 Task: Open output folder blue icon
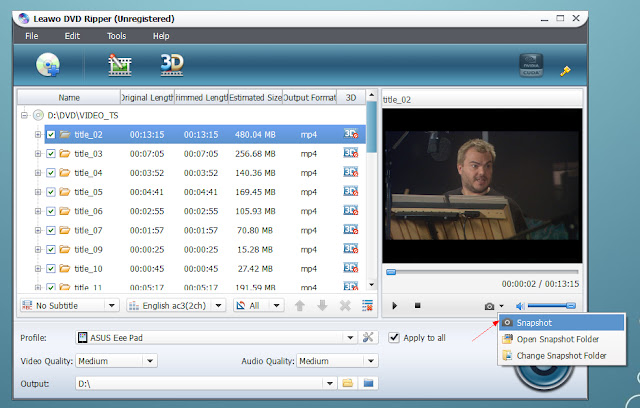click(x=369, y=383)
